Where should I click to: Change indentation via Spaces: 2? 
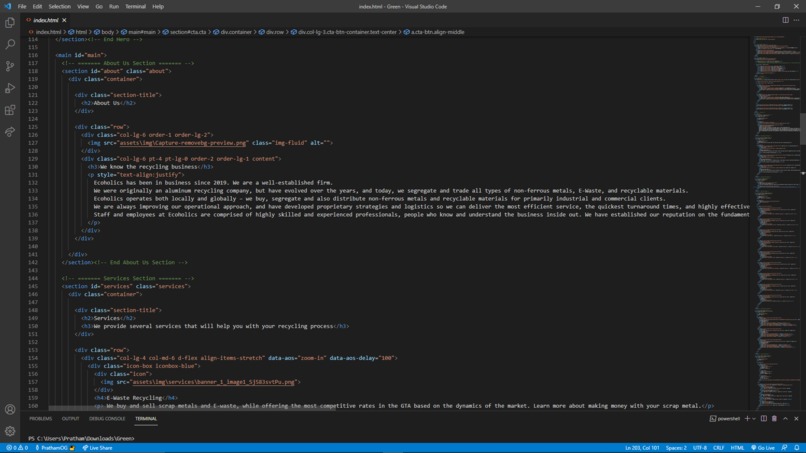(x=676, y=448)
